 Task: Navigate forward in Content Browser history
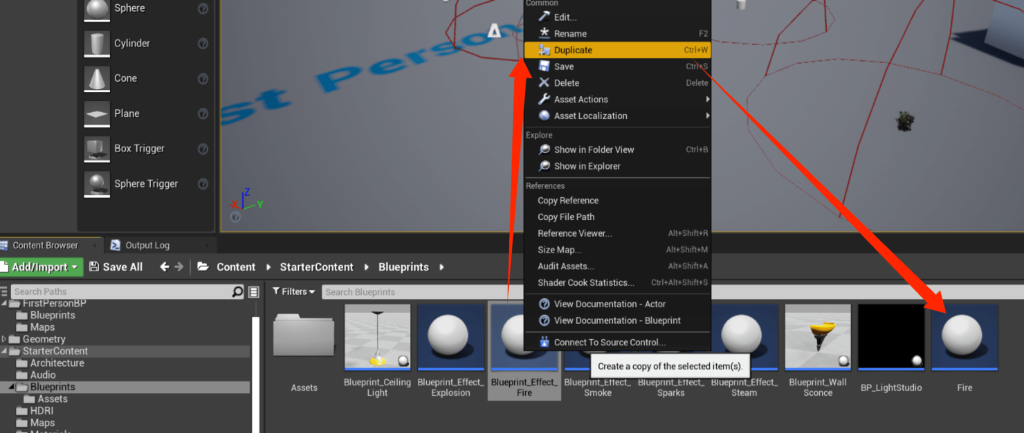pos(179,266)
